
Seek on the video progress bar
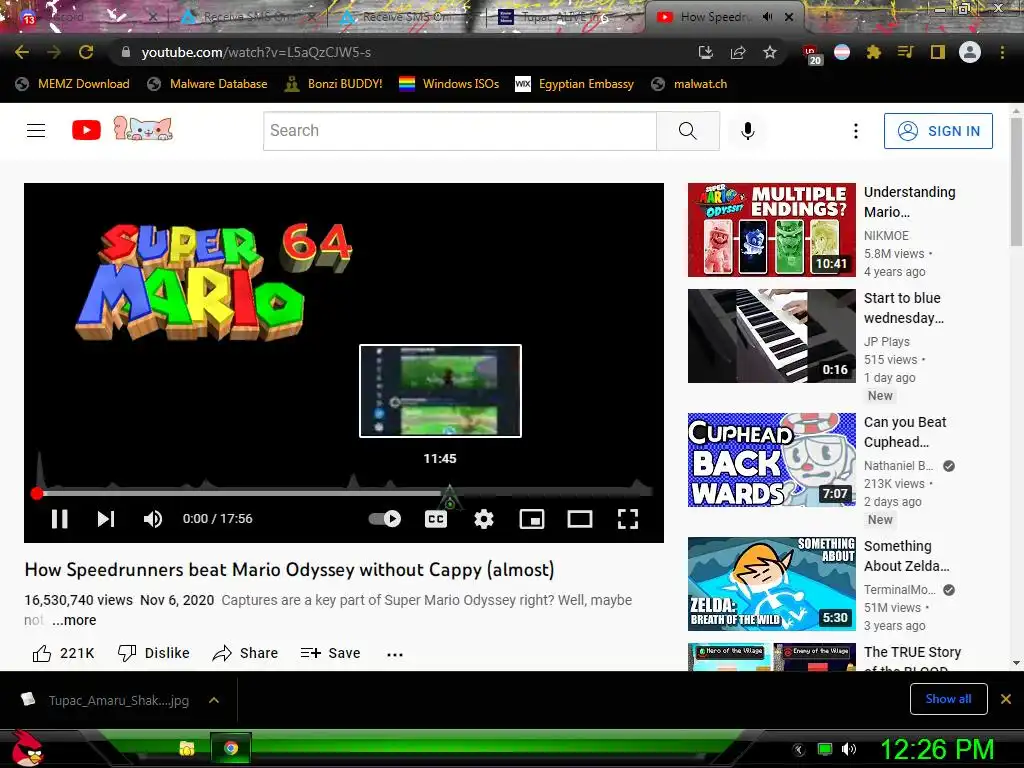tap(344, 493)
